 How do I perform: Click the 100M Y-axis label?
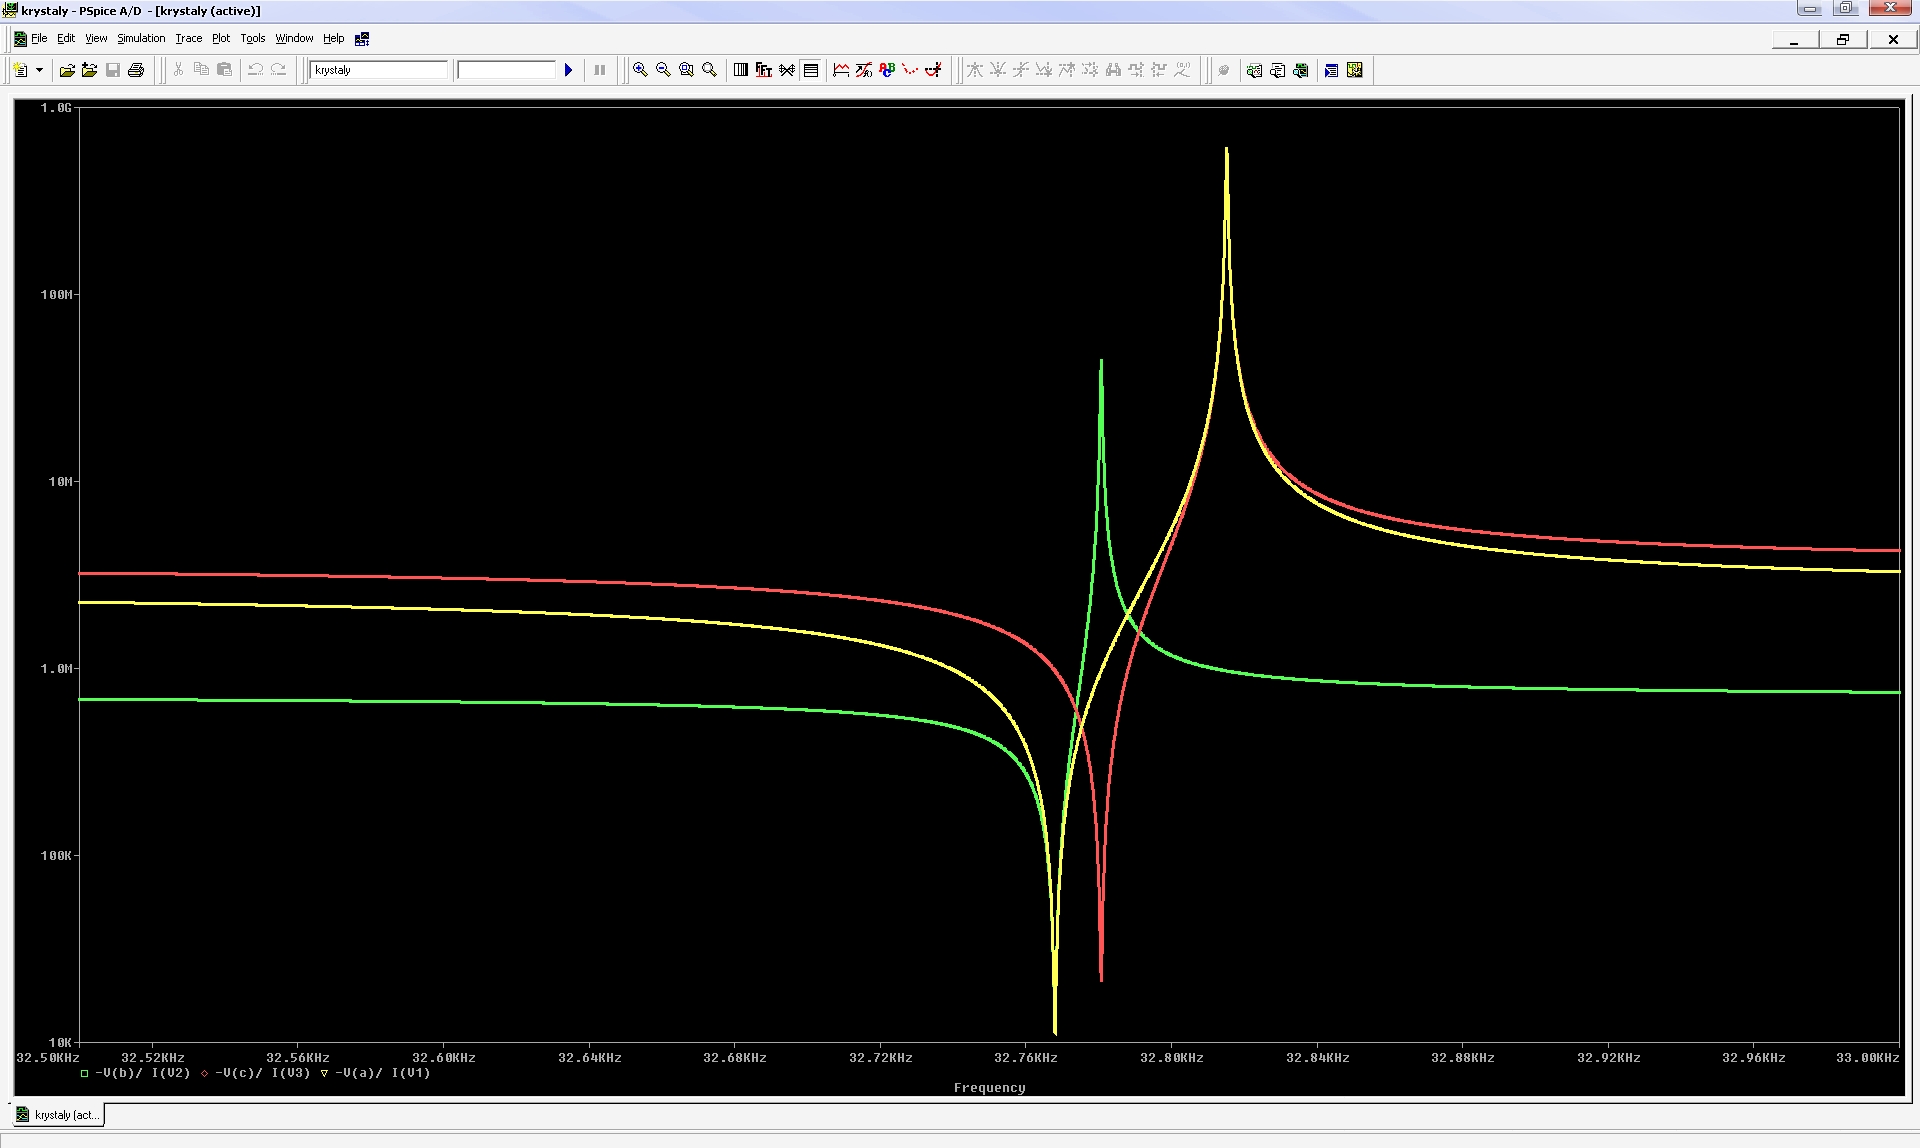coord(56,295)
